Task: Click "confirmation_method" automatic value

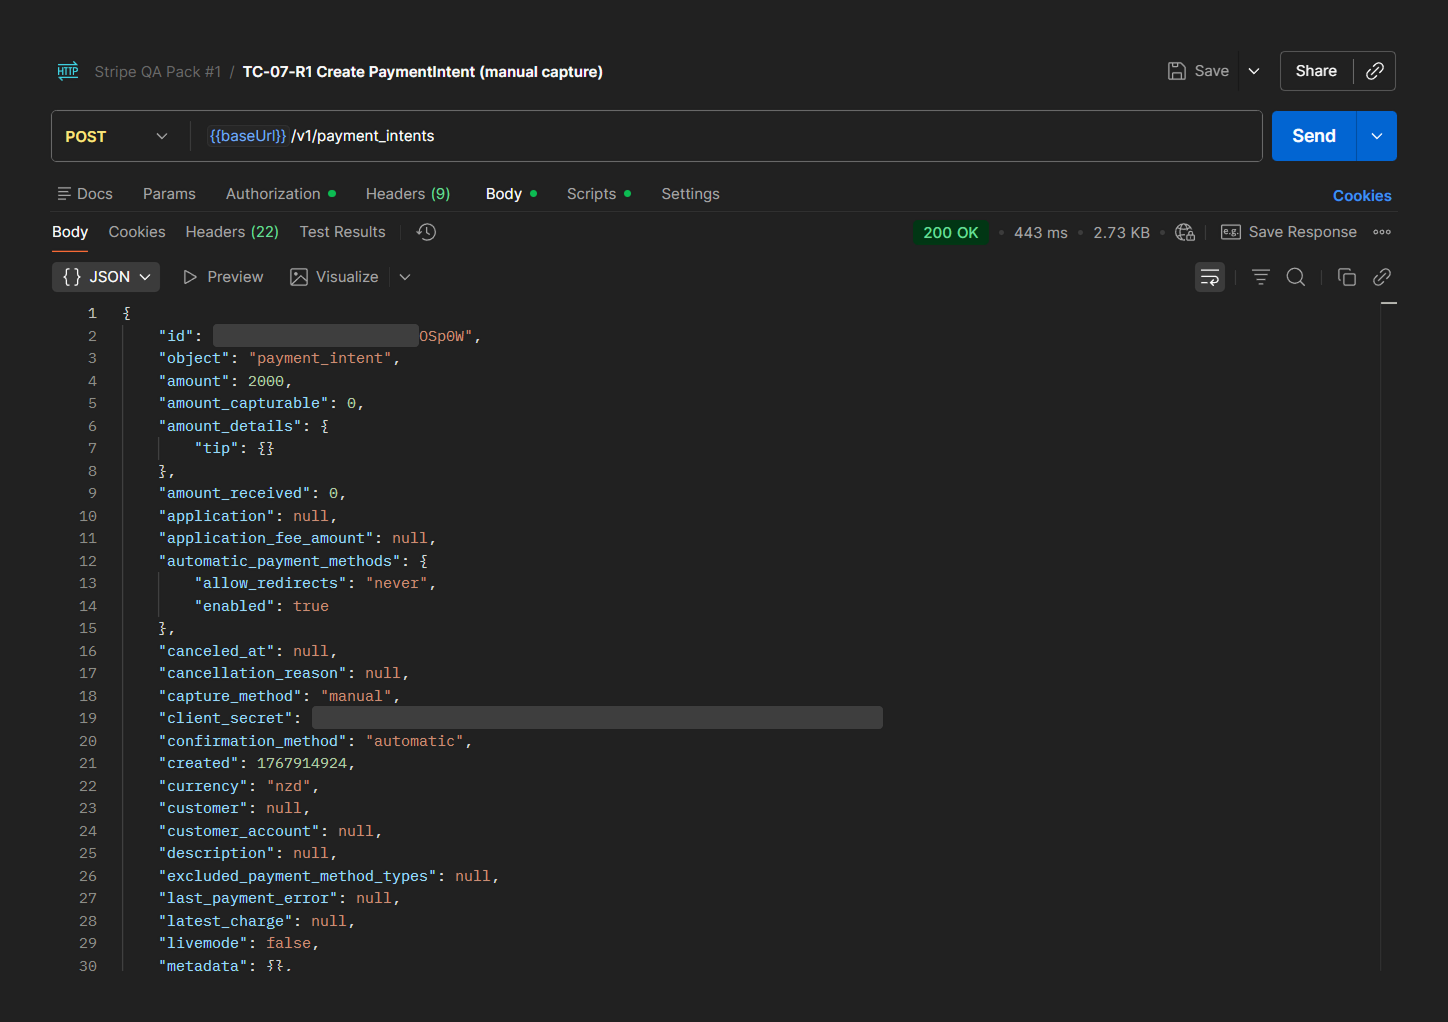Action: coord(415,741)
